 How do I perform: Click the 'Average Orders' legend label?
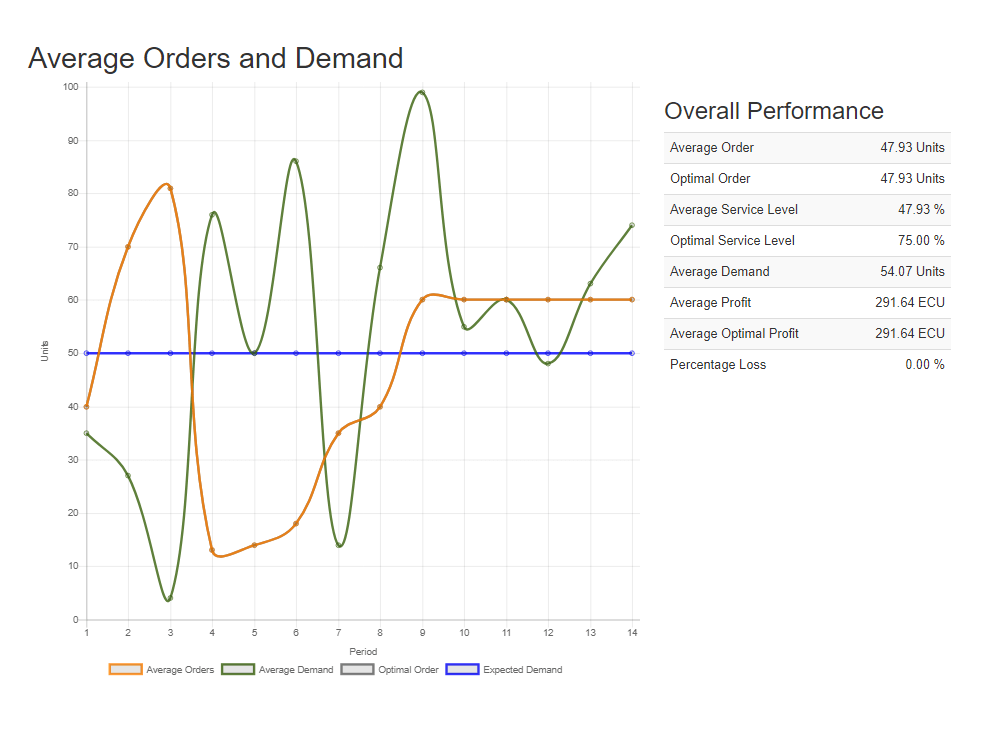[180, 670]
